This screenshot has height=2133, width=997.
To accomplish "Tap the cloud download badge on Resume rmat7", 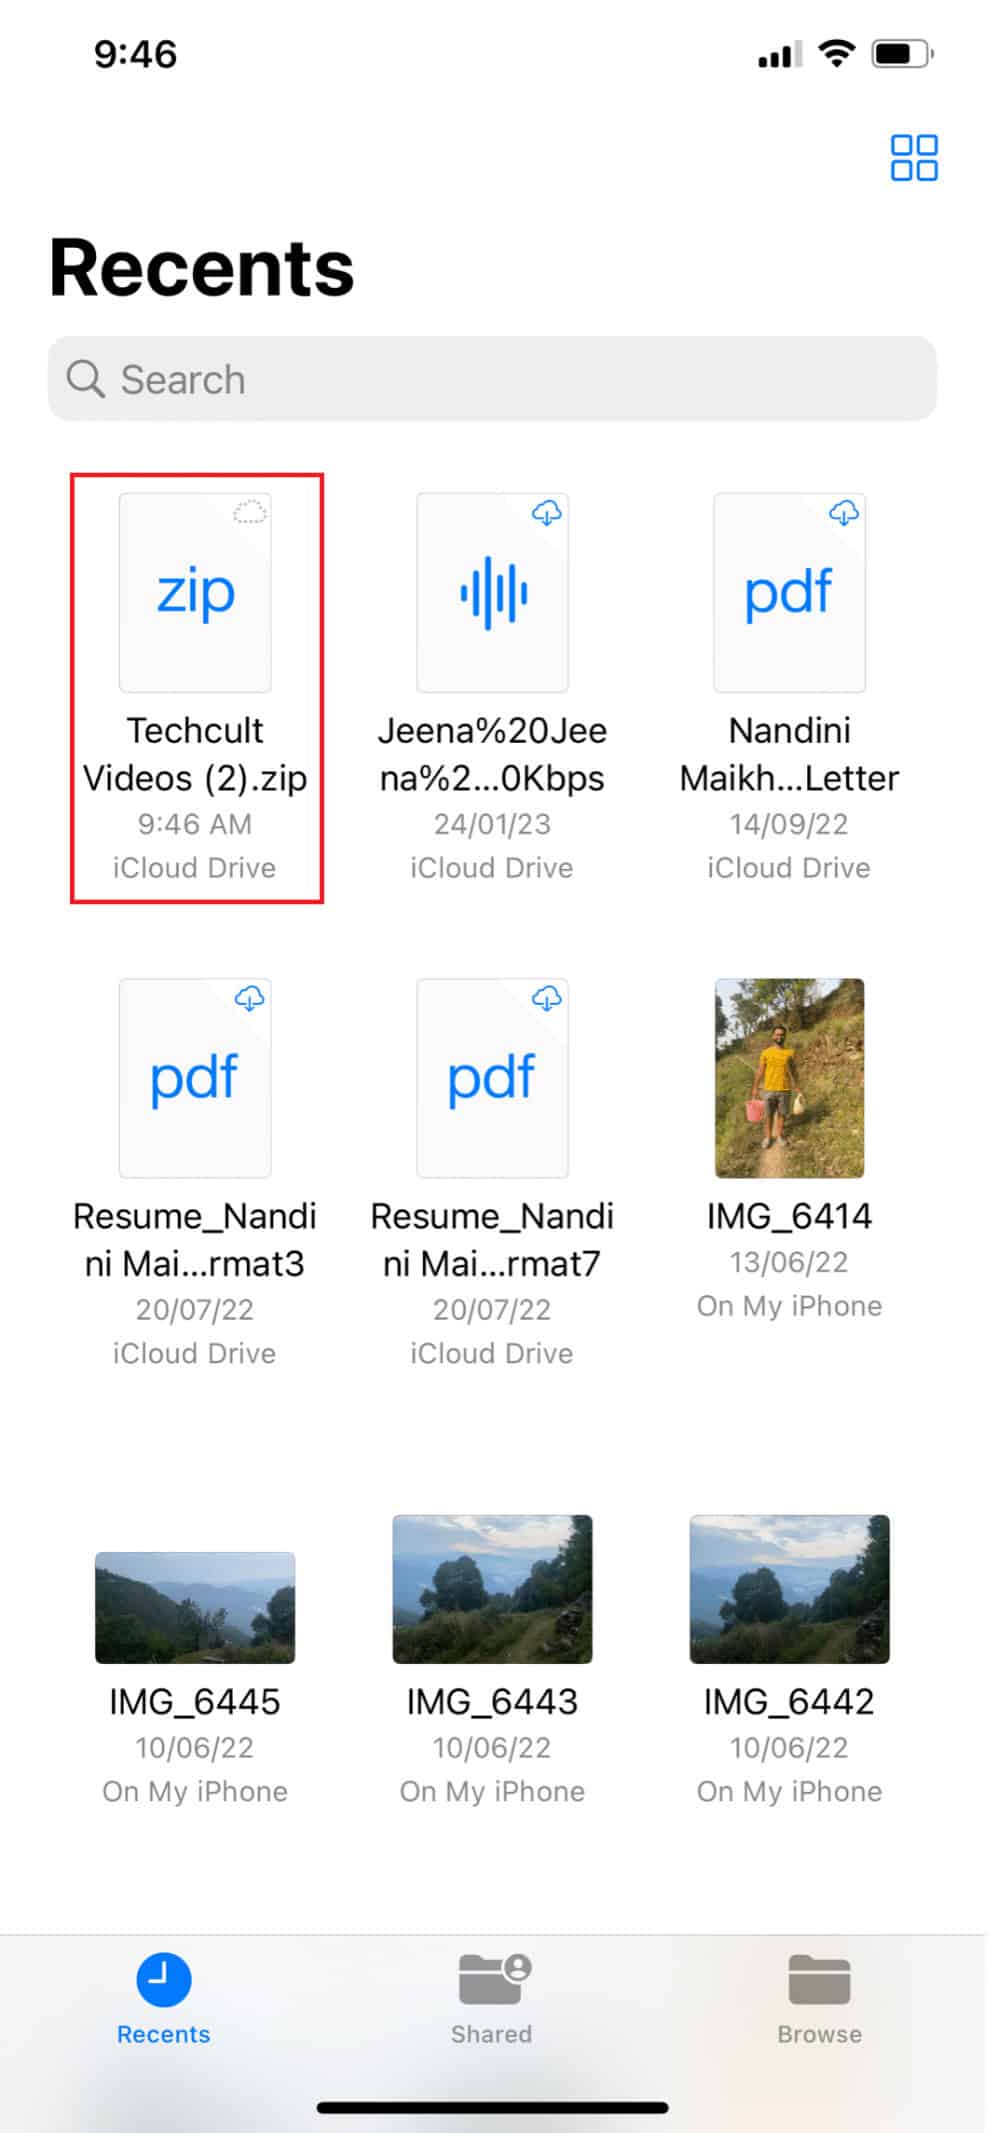I will click(547, 998).
